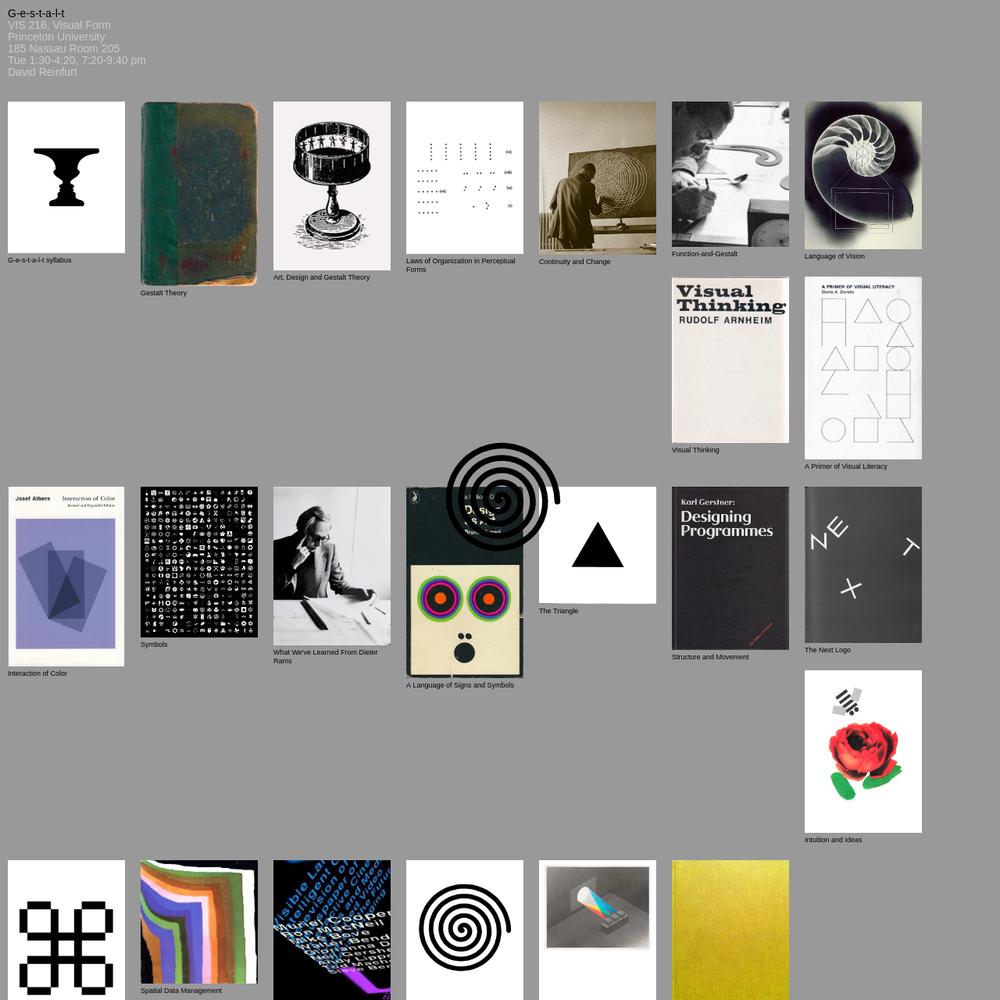The image size is (1000, 1000).
Task: Follow 'What We've Learned From Dieter Rams' link
Action: coord(325,656)
